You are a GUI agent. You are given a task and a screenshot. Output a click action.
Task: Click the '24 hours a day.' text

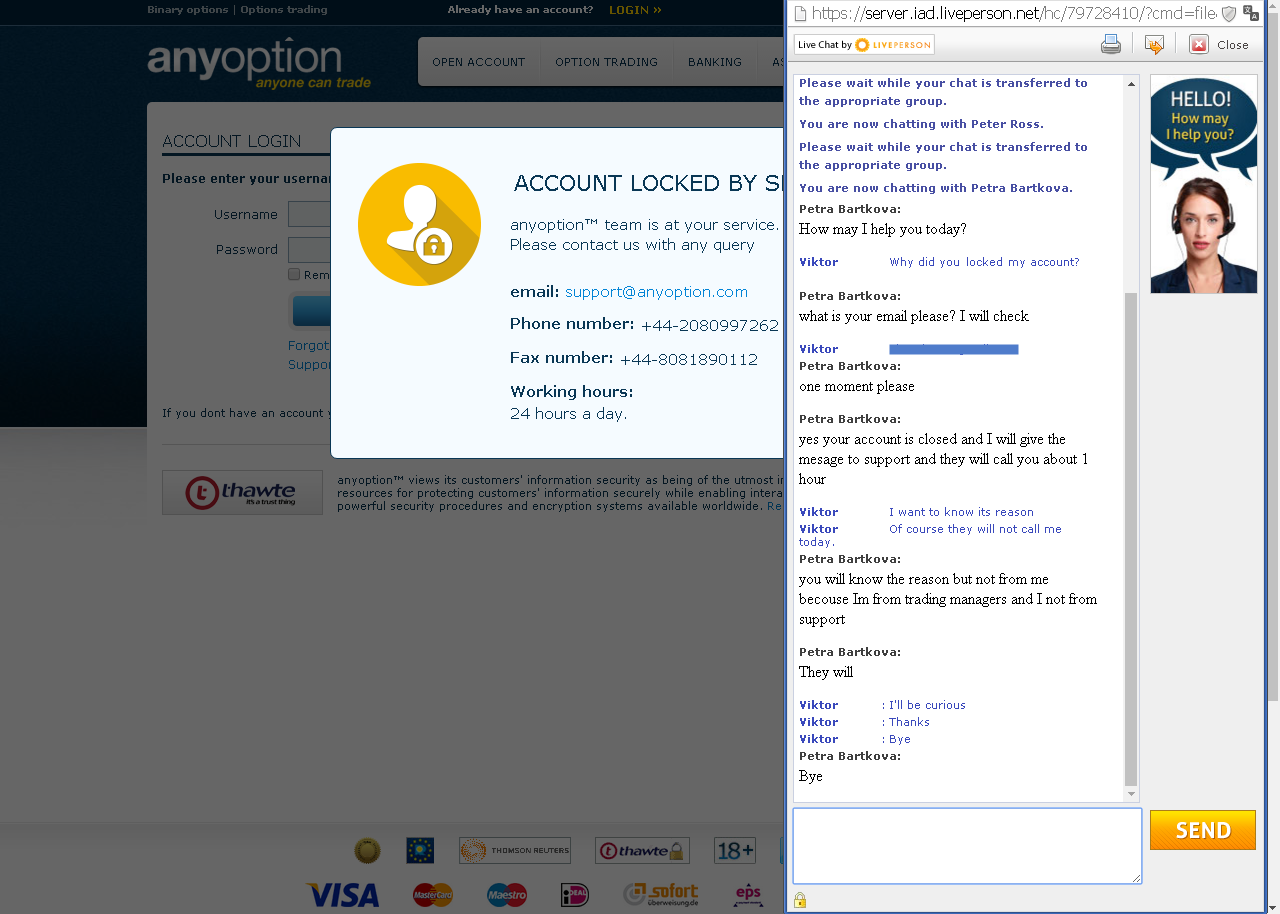coord(569,414)
